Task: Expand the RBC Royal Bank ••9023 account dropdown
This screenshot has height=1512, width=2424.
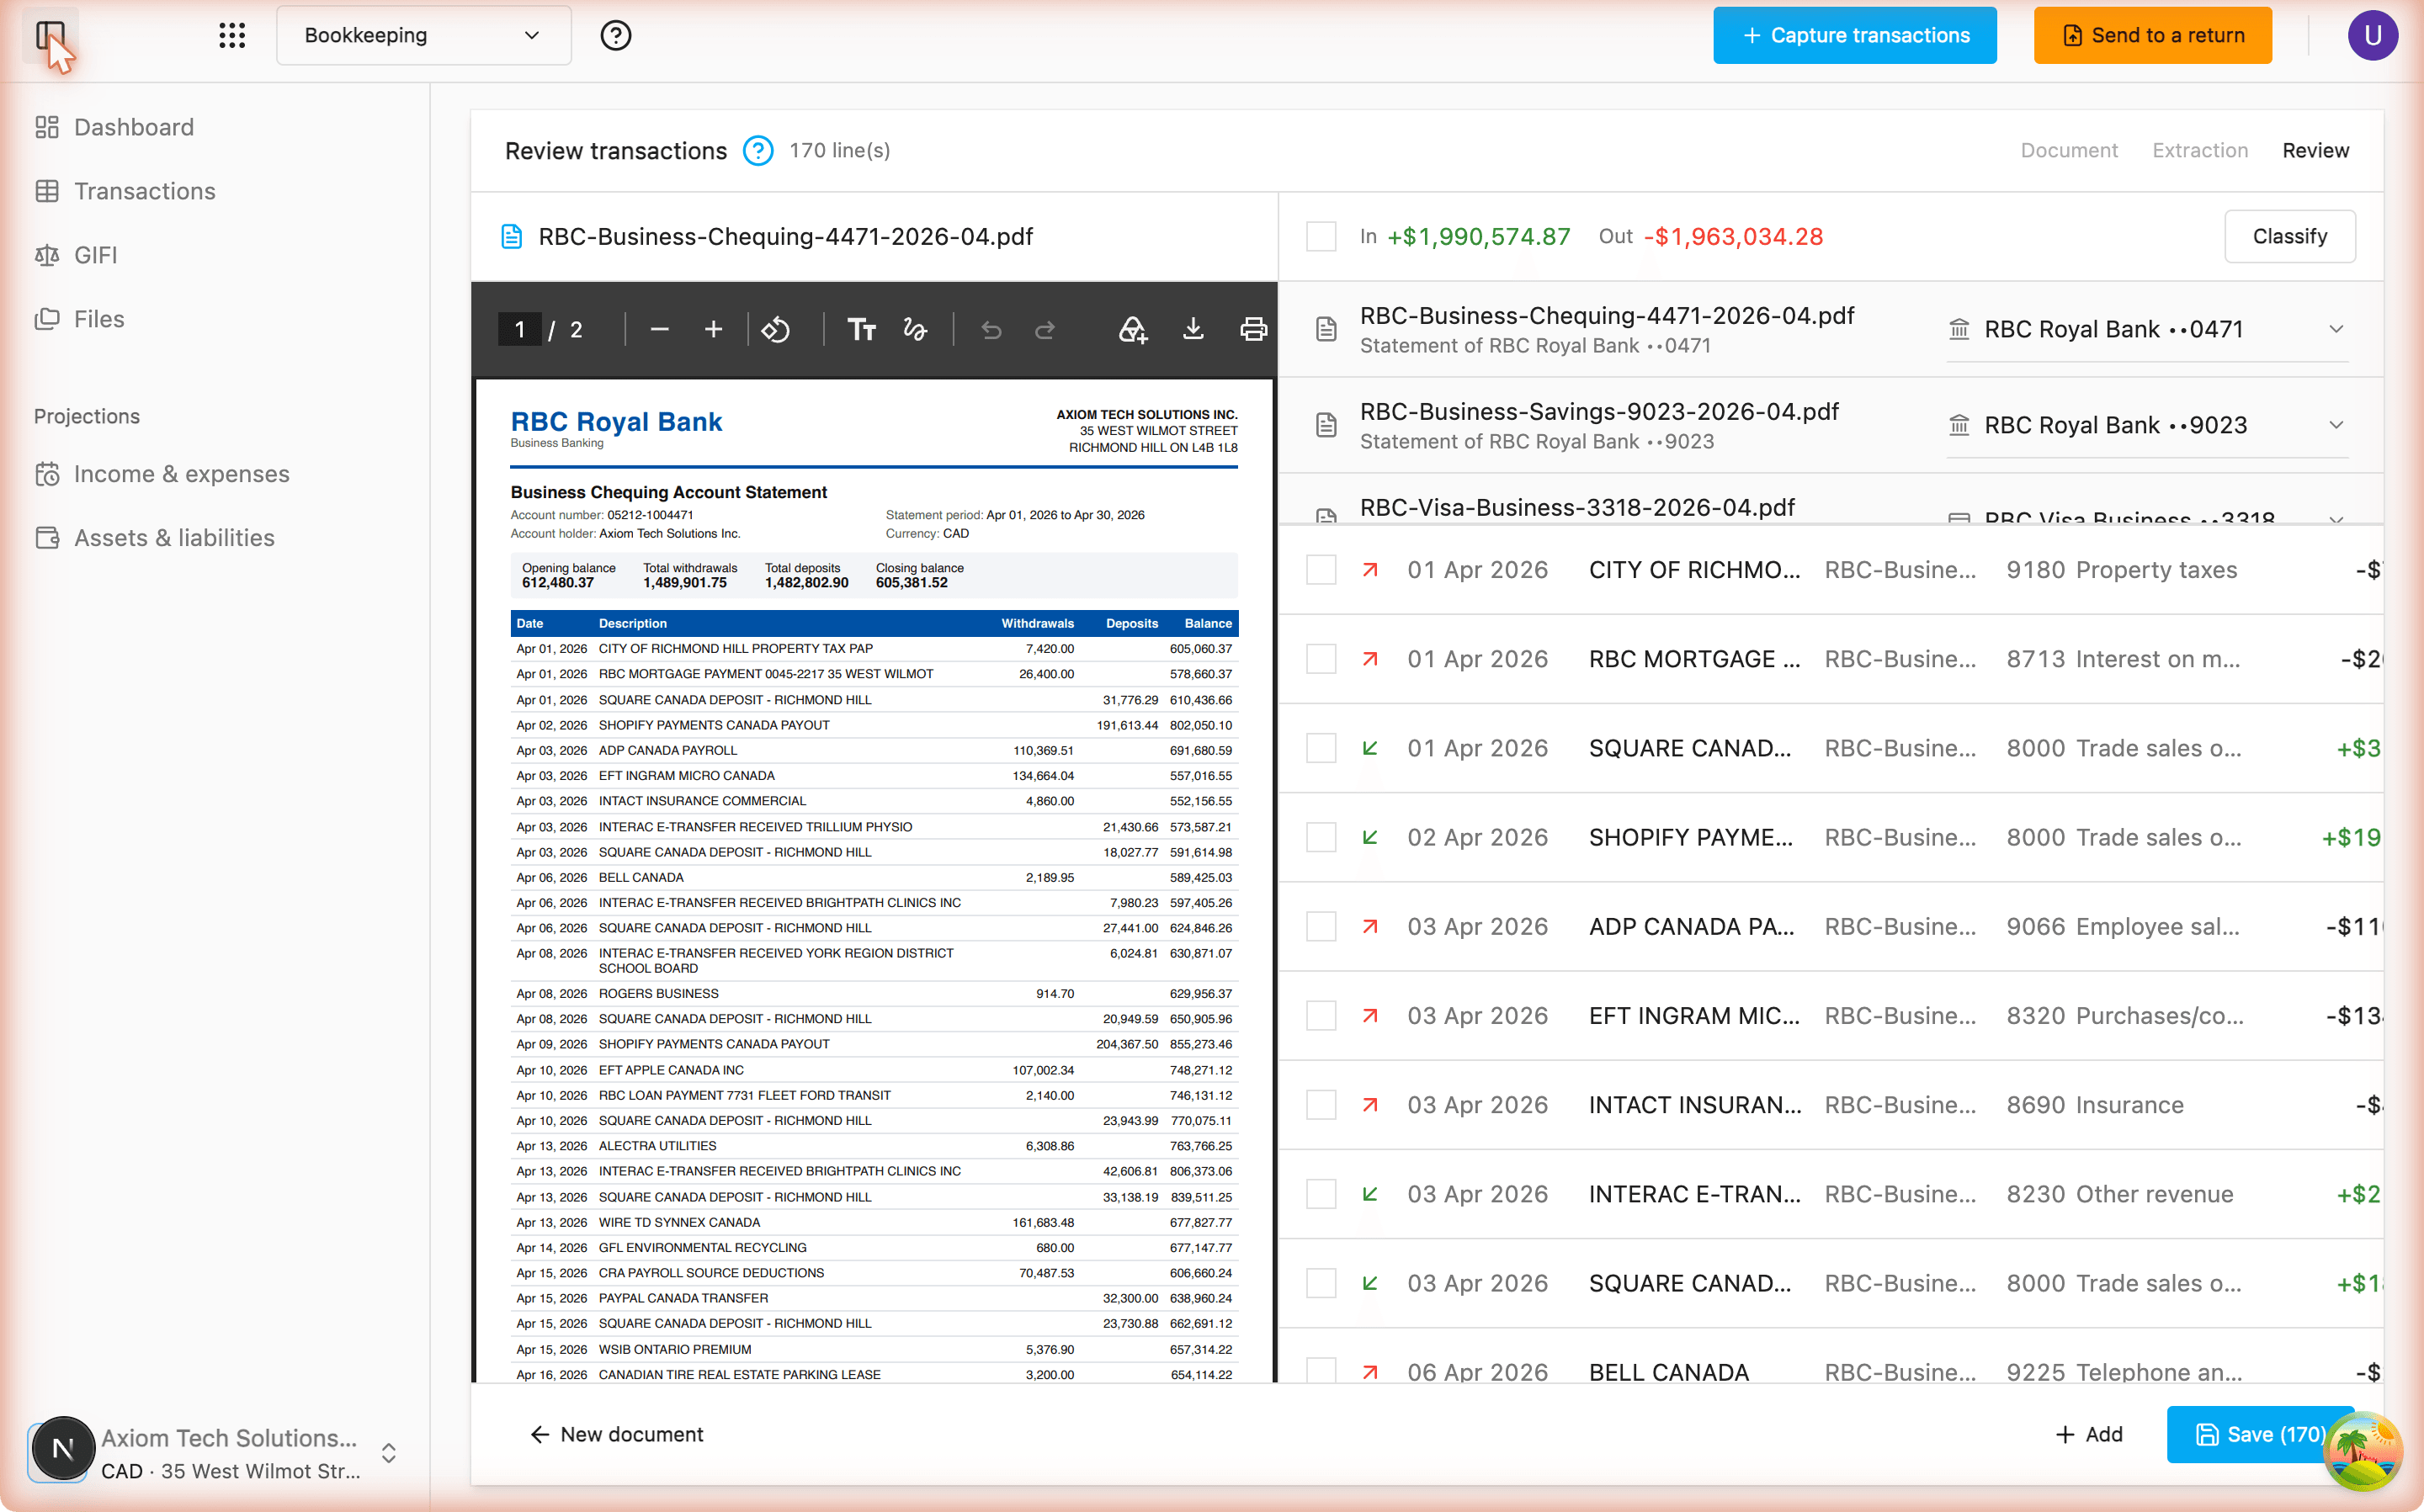Action: 2146,425
